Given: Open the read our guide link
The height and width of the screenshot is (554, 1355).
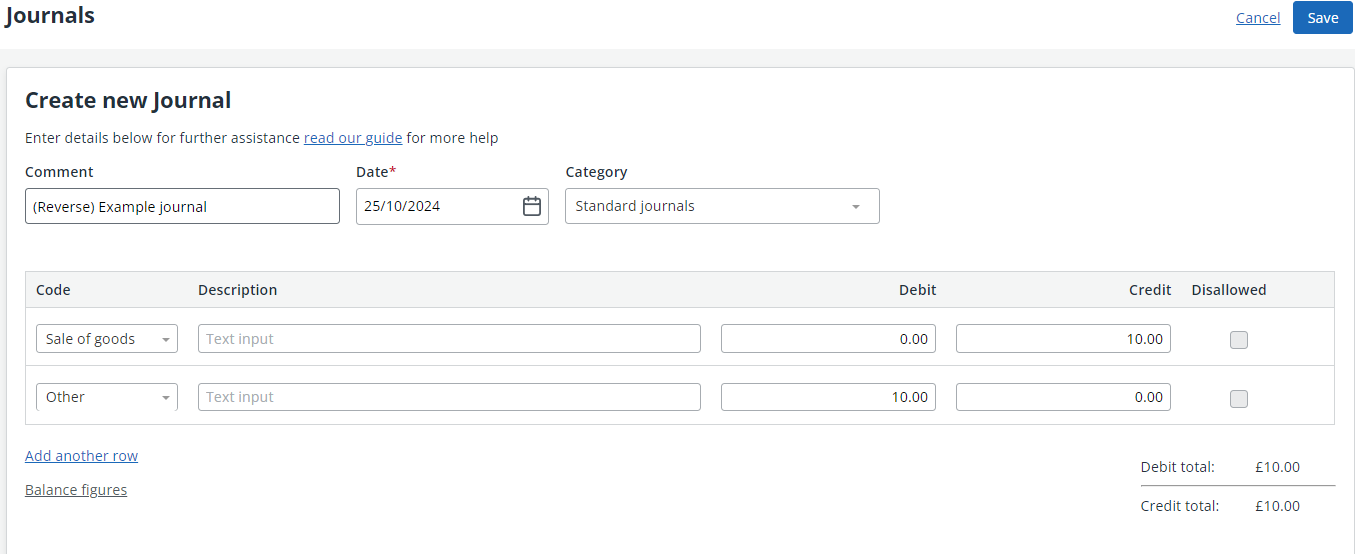Looking at the screenshot, I should [353, 138].
